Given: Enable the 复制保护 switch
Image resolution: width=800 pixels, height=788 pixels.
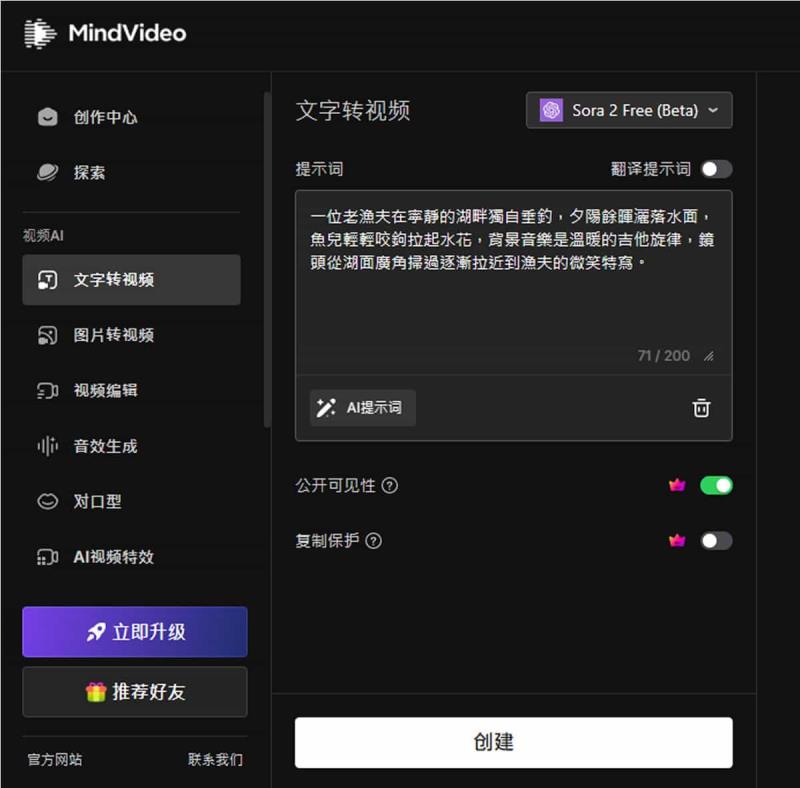Looking at the screenshot, I should tap(716, 541).
